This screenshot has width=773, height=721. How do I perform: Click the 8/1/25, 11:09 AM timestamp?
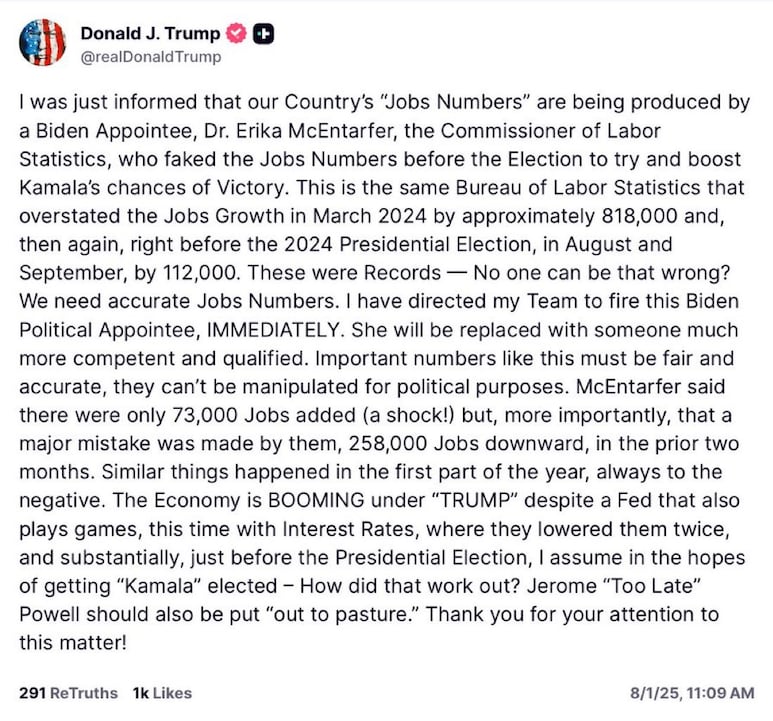click(692, 693)
